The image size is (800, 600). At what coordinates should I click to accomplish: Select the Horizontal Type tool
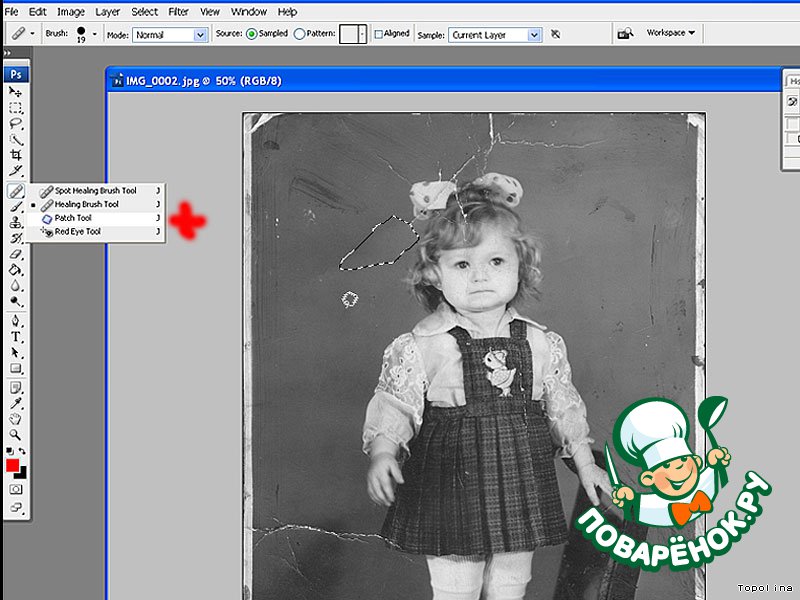(x=16, y=337)
